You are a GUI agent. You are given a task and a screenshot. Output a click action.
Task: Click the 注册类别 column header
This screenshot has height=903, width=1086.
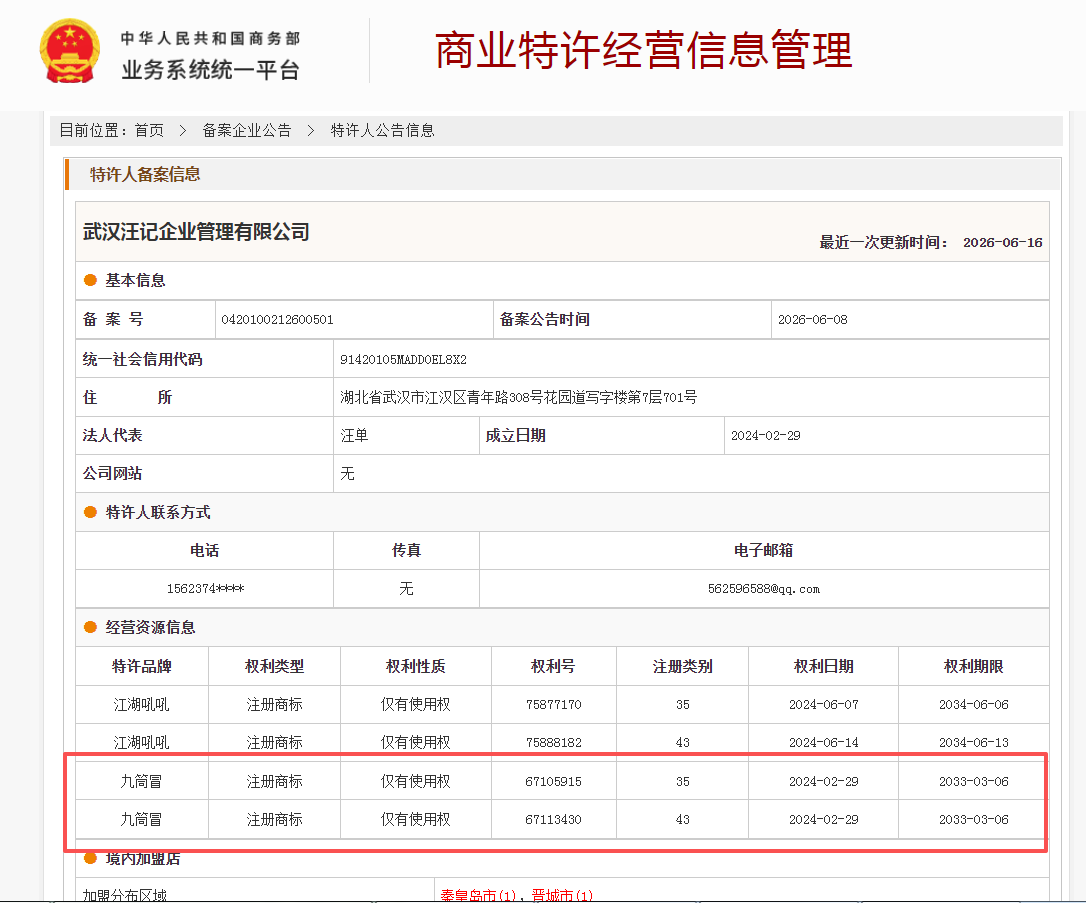(x=682, y=666)
